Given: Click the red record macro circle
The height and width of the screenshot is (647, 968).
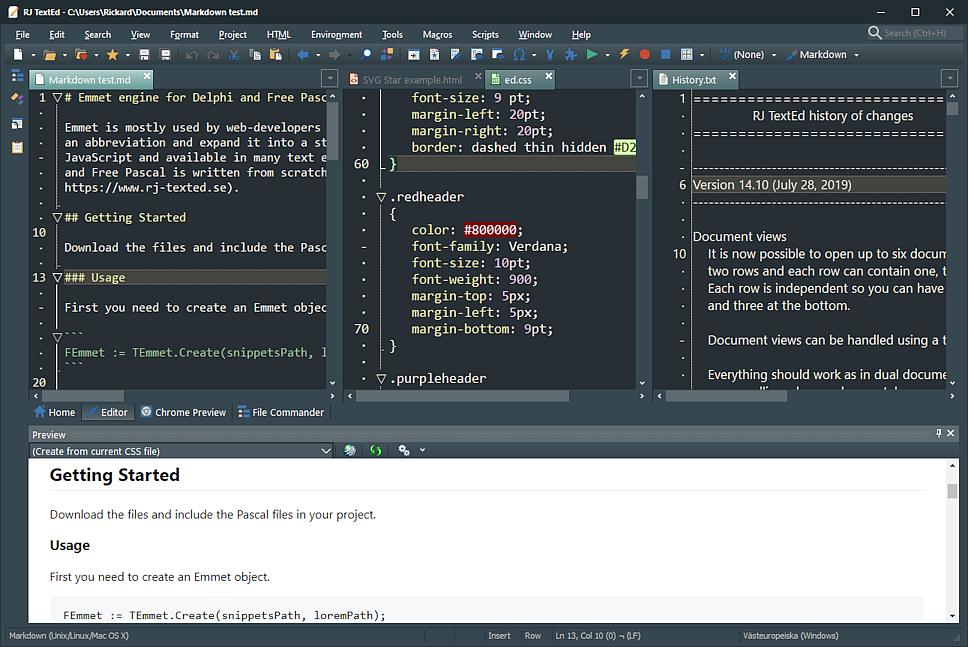Looking at the screenshot, I should coord(645,55).
